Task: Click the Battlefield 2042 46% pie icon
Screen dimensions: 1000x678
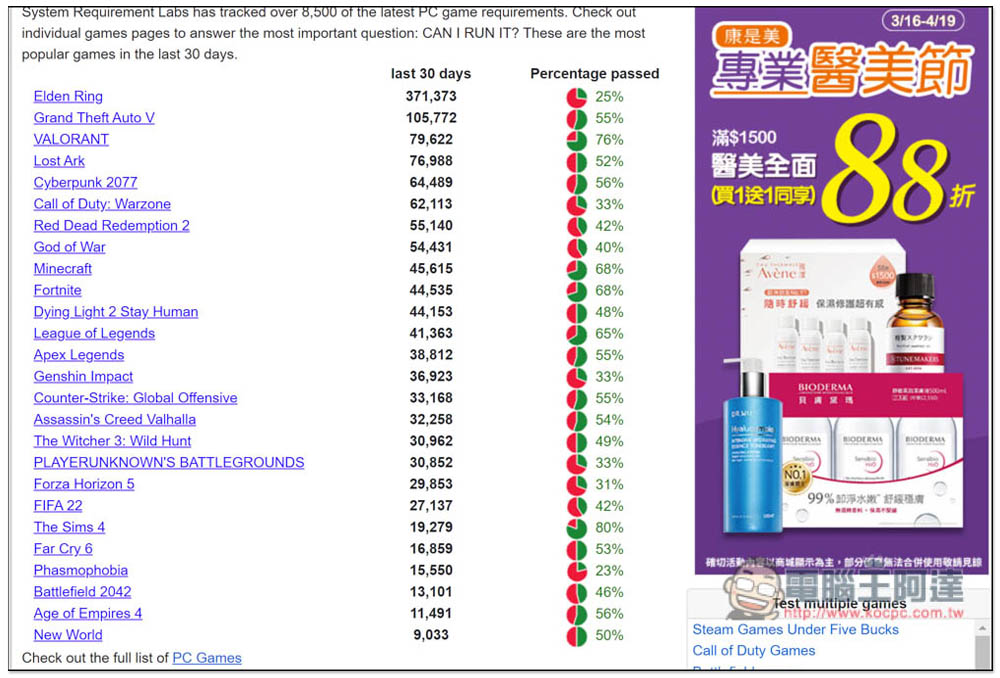Action: tap(577, 593)
